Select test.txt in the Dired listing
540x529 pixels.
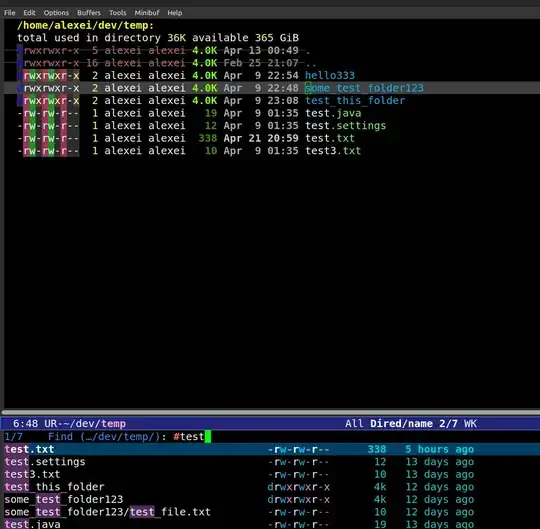click(330, 138)
